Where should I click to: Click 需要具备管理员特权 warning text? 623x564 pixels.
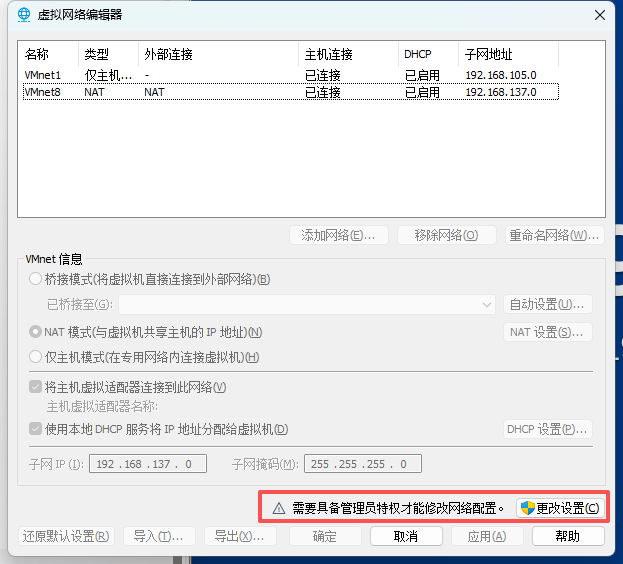398,508
